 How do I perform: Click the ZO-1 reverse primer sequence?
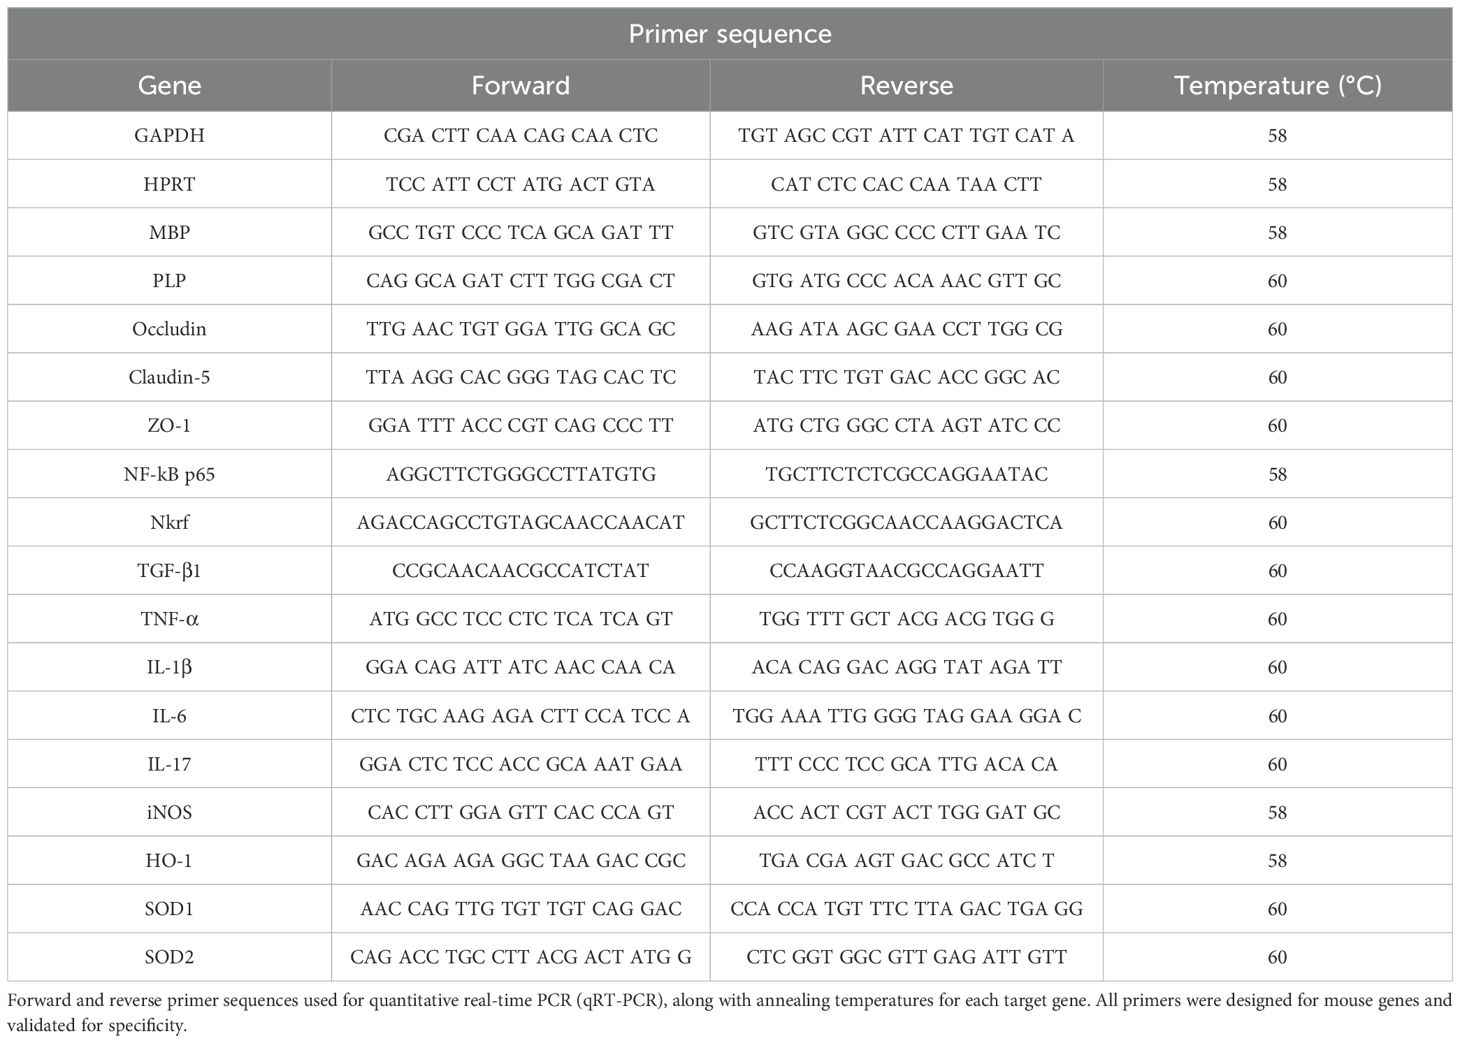coord(906,425)
